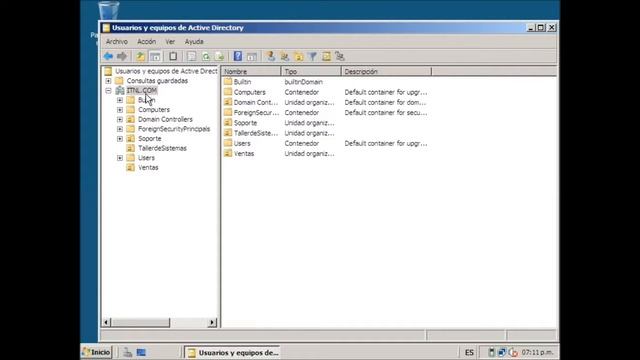Open the Acción menu
Image resolution: width=640 pixels, height=360 pixels.
coord(147,42)
